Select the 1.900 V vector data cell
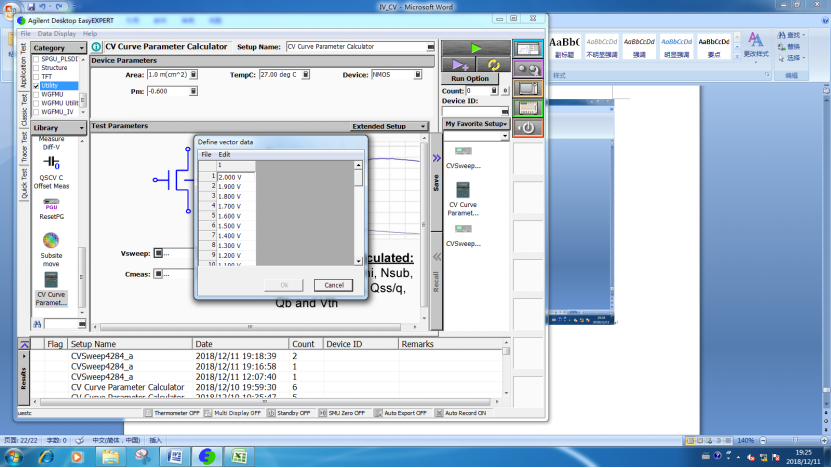The width and height of the screenshot is (831, 468). click(x=236, y=187)
